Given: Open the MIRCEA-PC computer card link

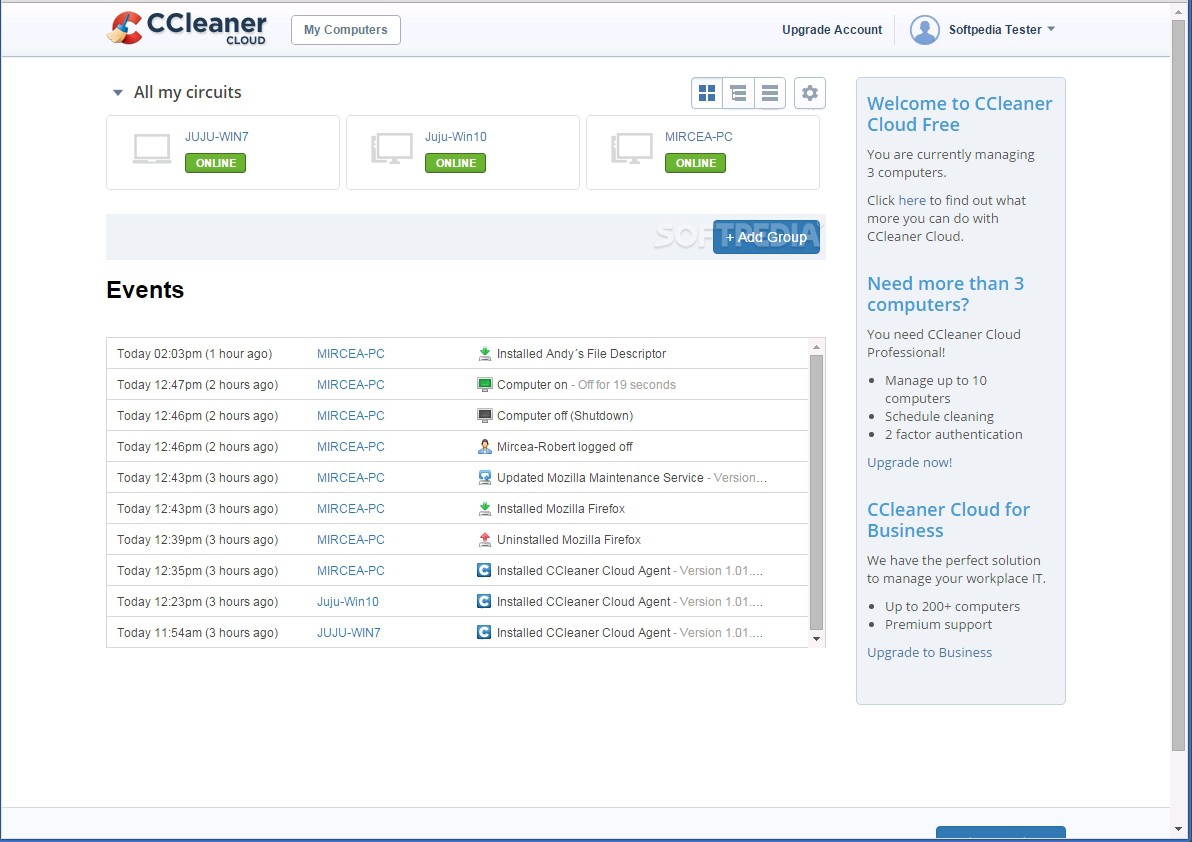Looking at the screenshot, I should [699, 137].
